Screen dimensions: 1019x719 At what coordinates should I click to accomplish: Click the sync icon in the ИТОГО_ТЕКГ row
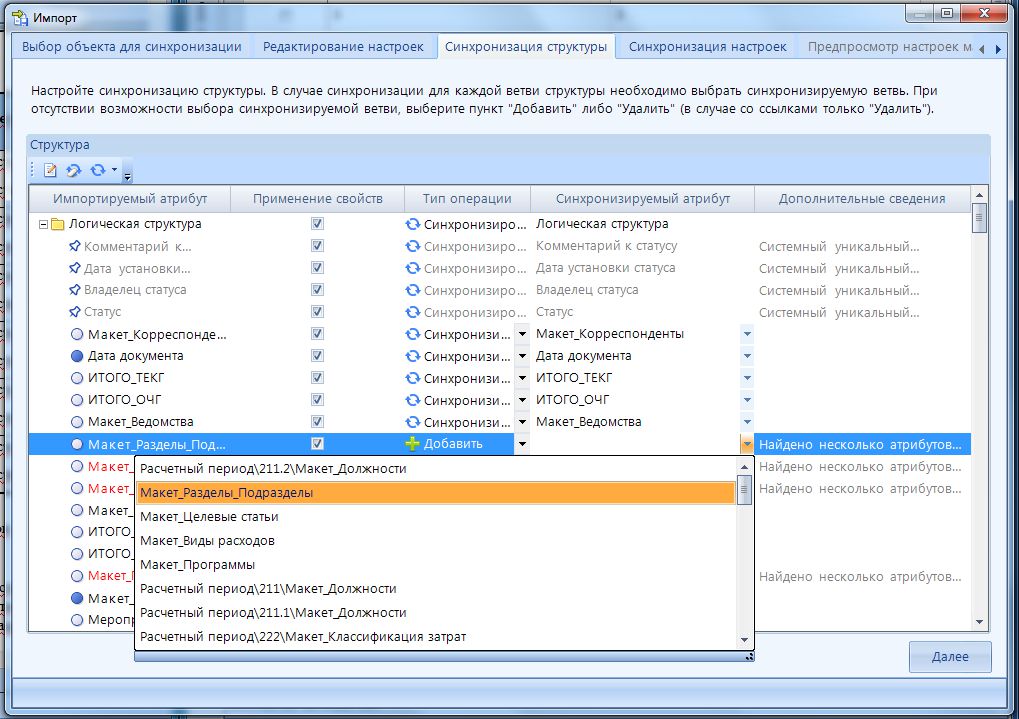point(412,378)
